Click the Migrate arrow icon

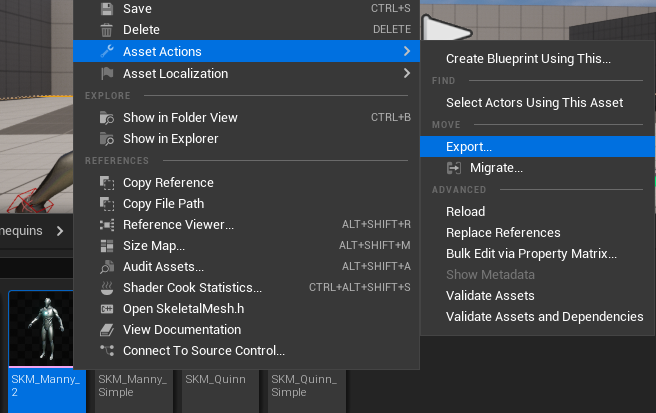pyautogui.click(x=454, y=168)
